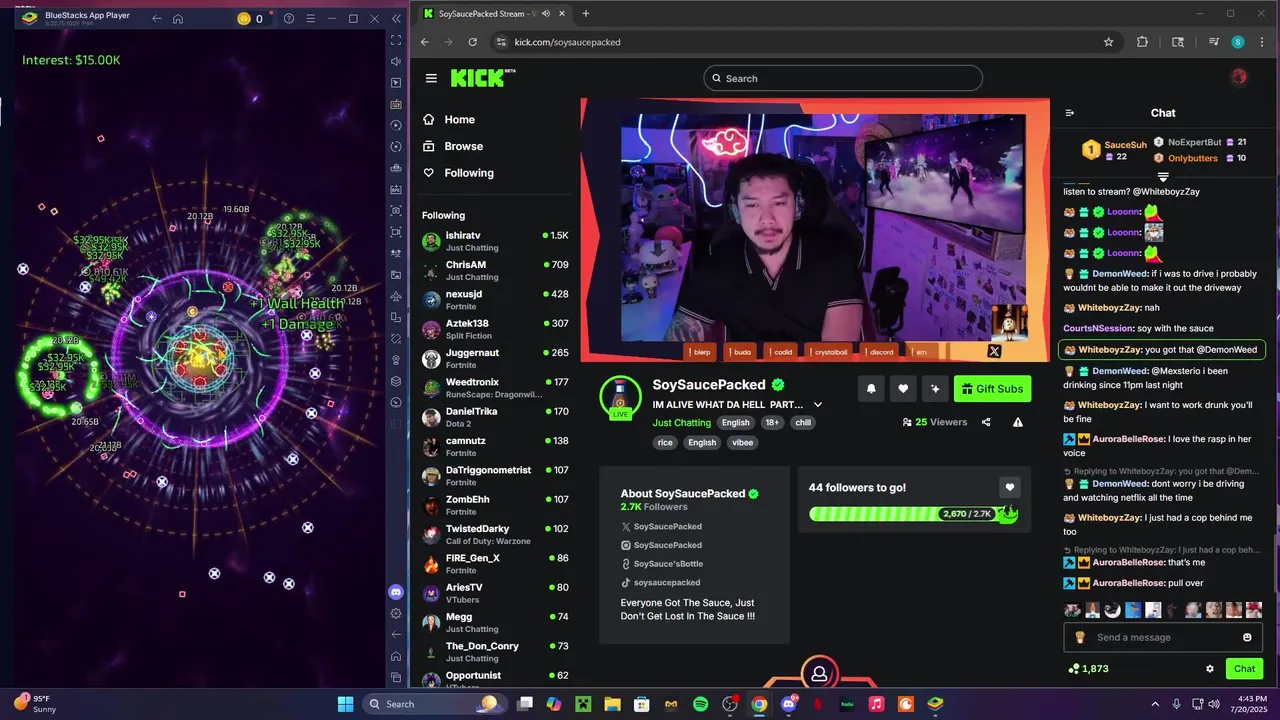Screen dimensions: 1280x720
Task: Click the 'vibee' tag
Action: coord(742,442)
